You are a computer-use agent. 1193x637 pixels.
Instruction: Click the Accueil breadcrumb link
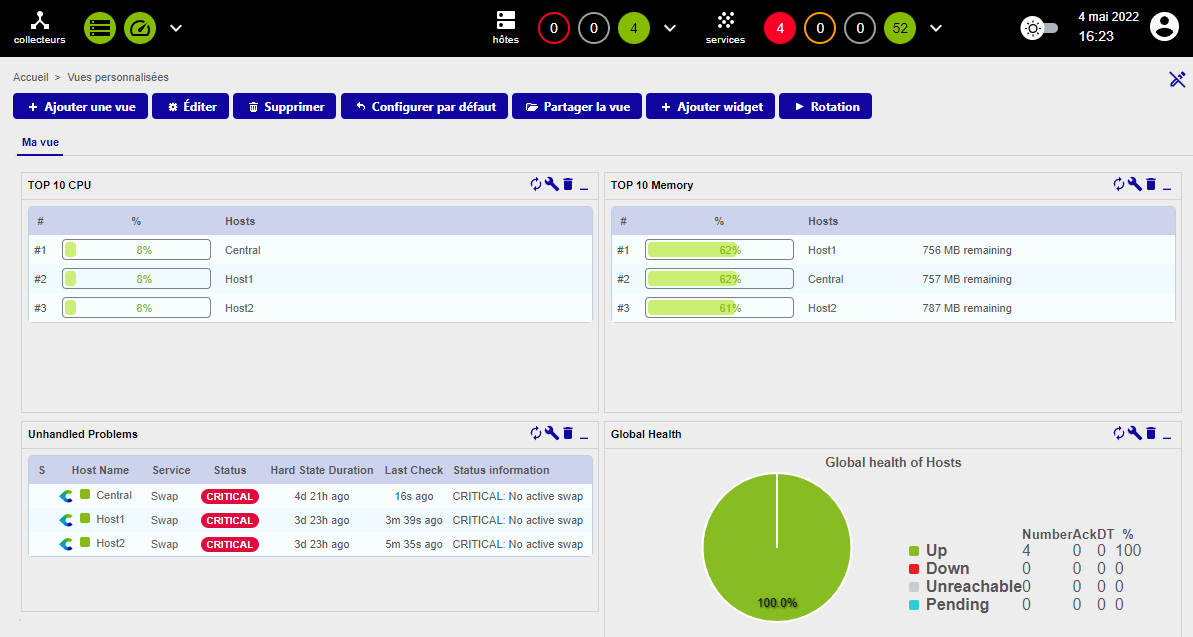(30, 77)
